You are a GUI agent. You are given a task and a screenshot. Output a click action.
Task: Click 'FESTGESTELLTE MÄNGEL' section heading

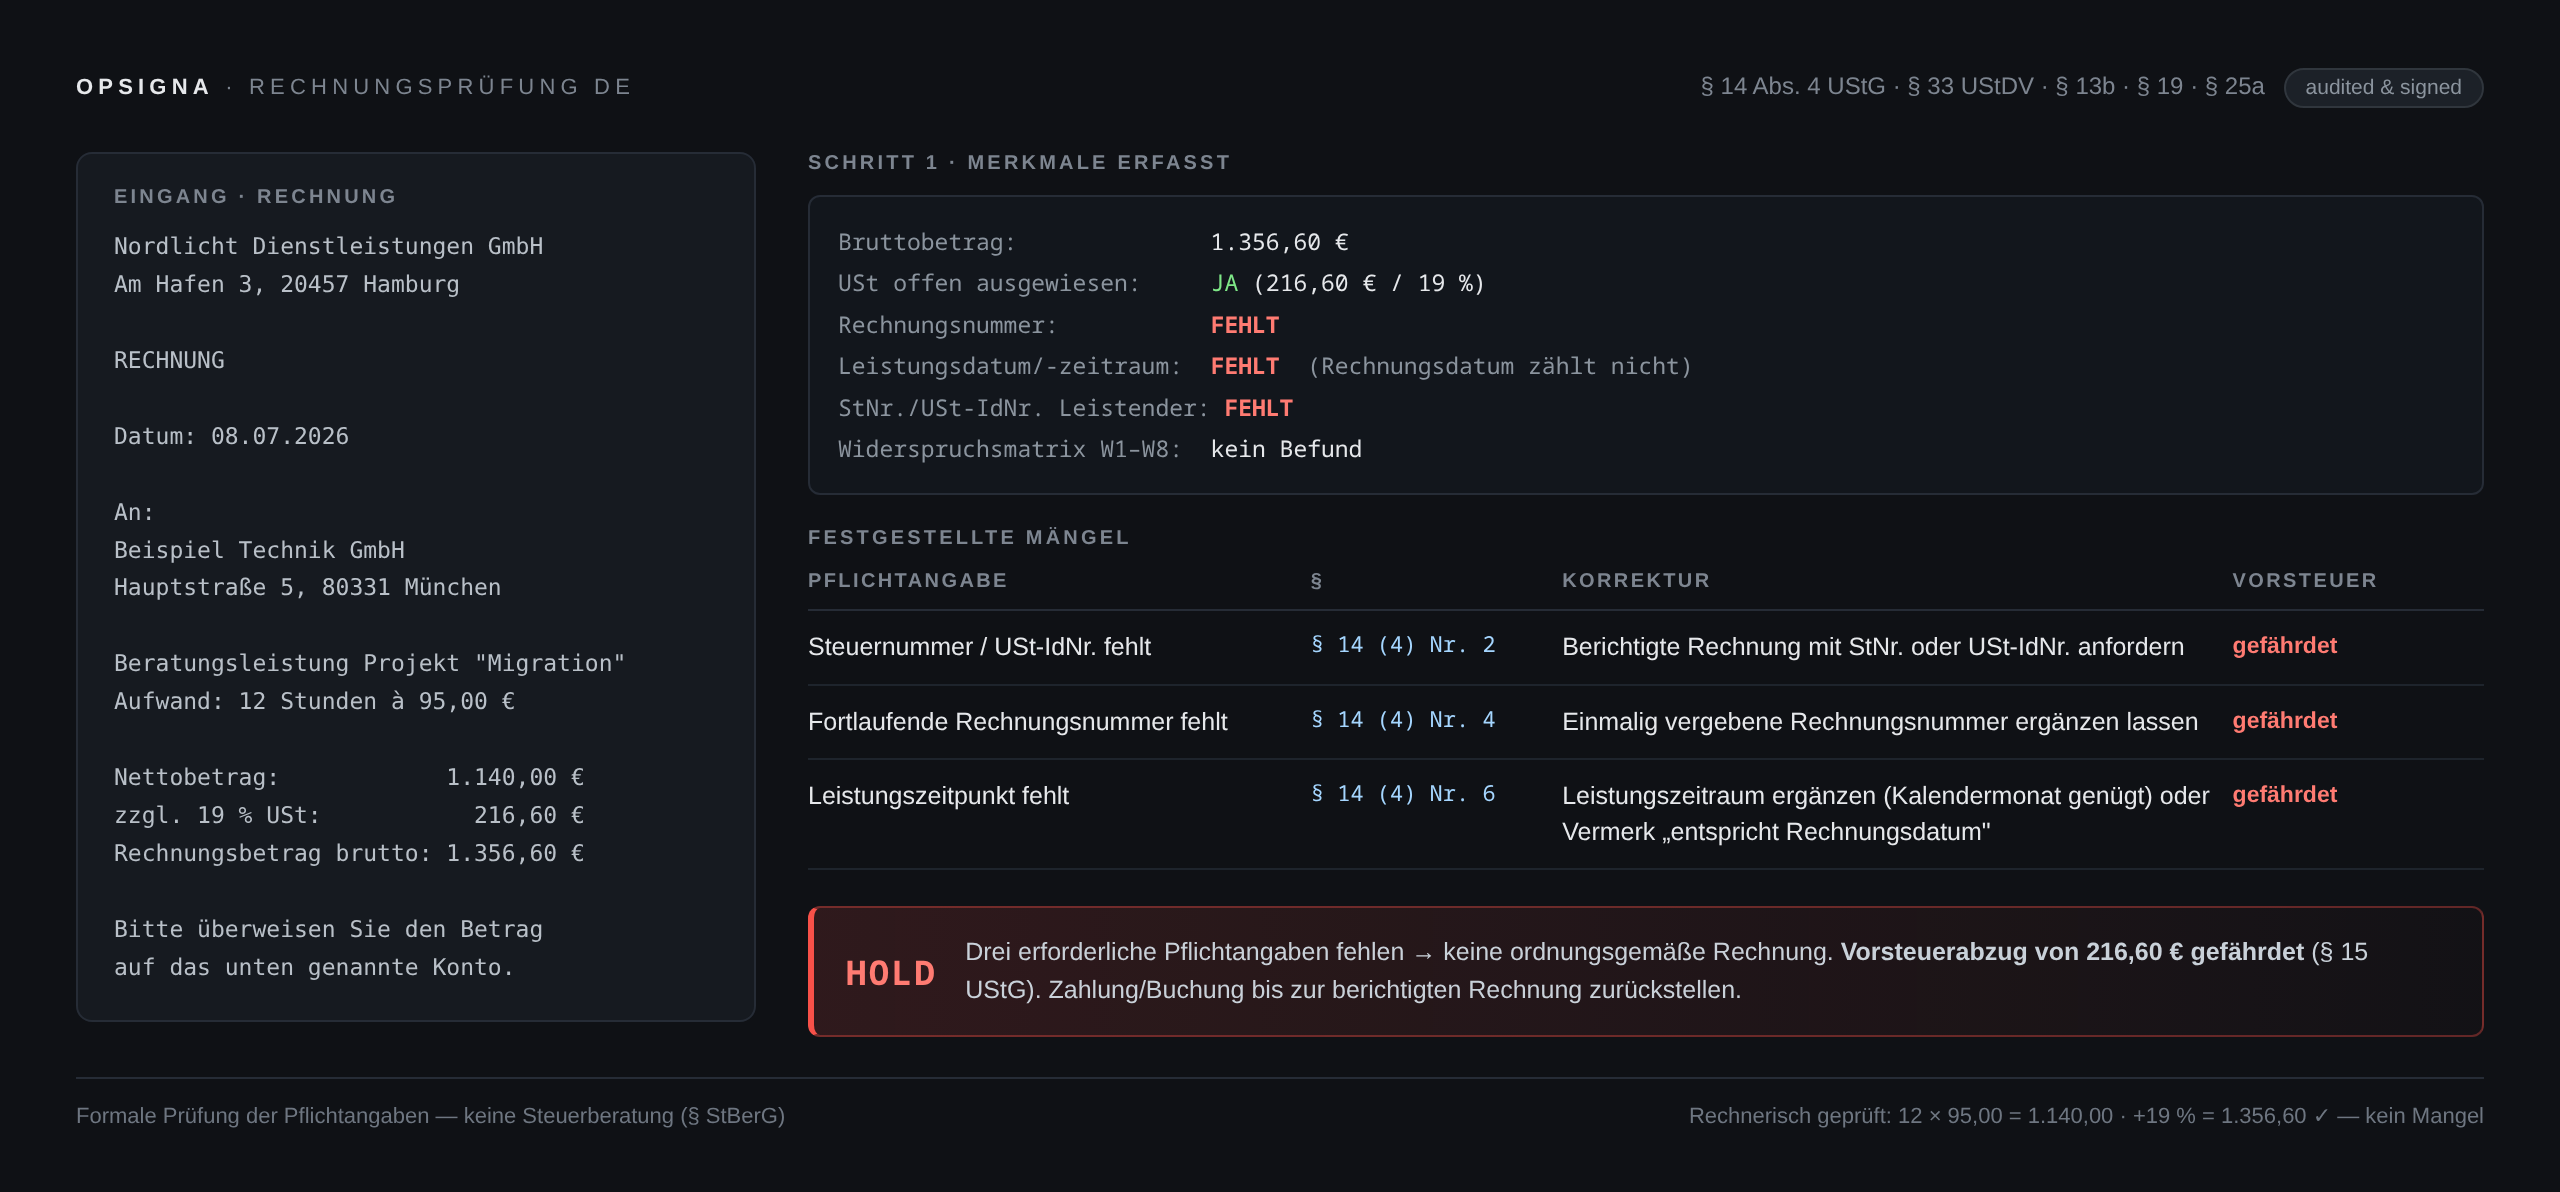coord(968,537)
